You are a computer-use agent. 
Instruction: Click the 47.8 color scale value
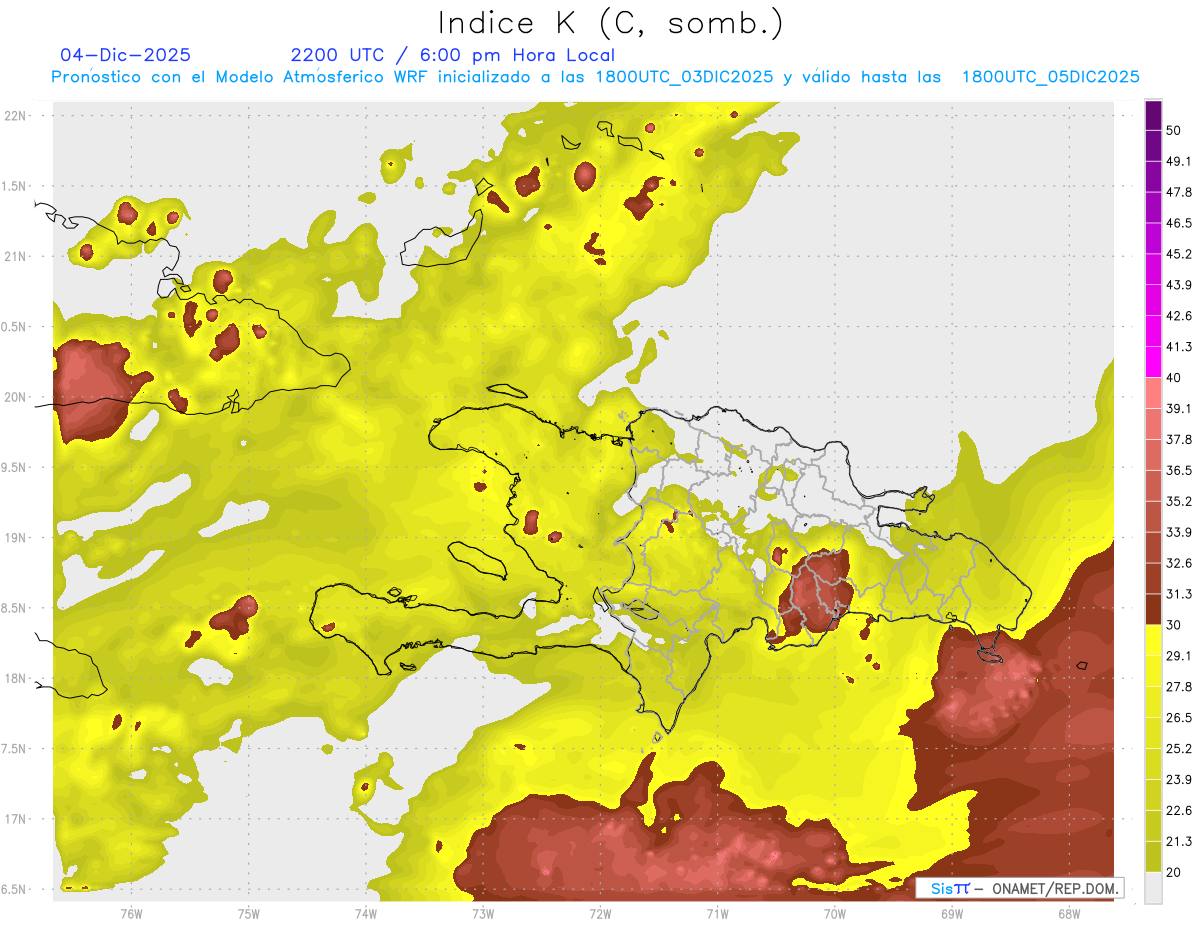pyautogui.click(x=1179, y=192)
